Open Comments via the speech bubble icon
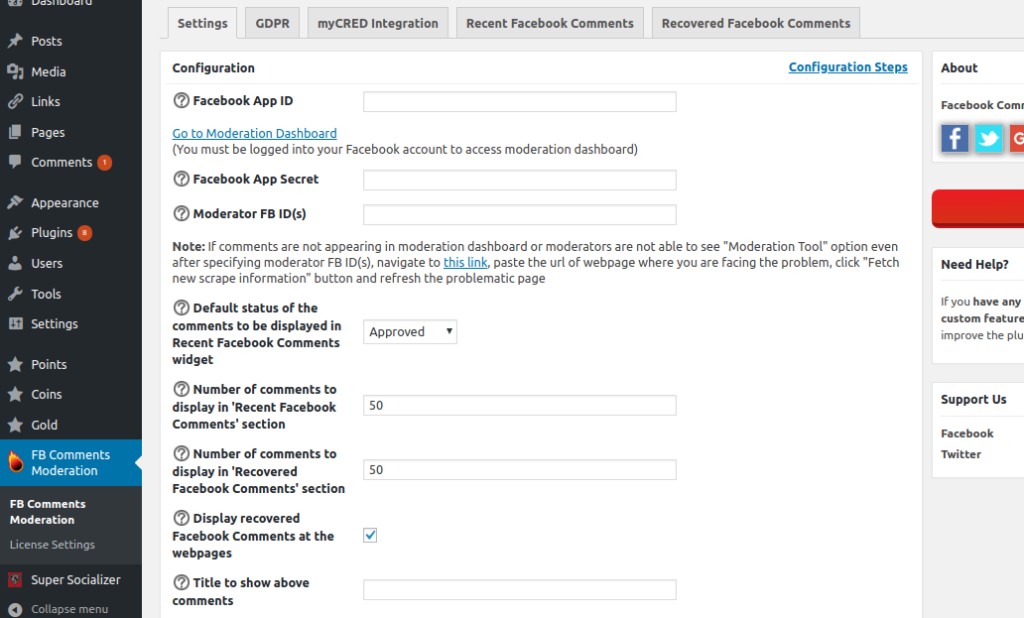1024x618 pixels. pos(14,162)
